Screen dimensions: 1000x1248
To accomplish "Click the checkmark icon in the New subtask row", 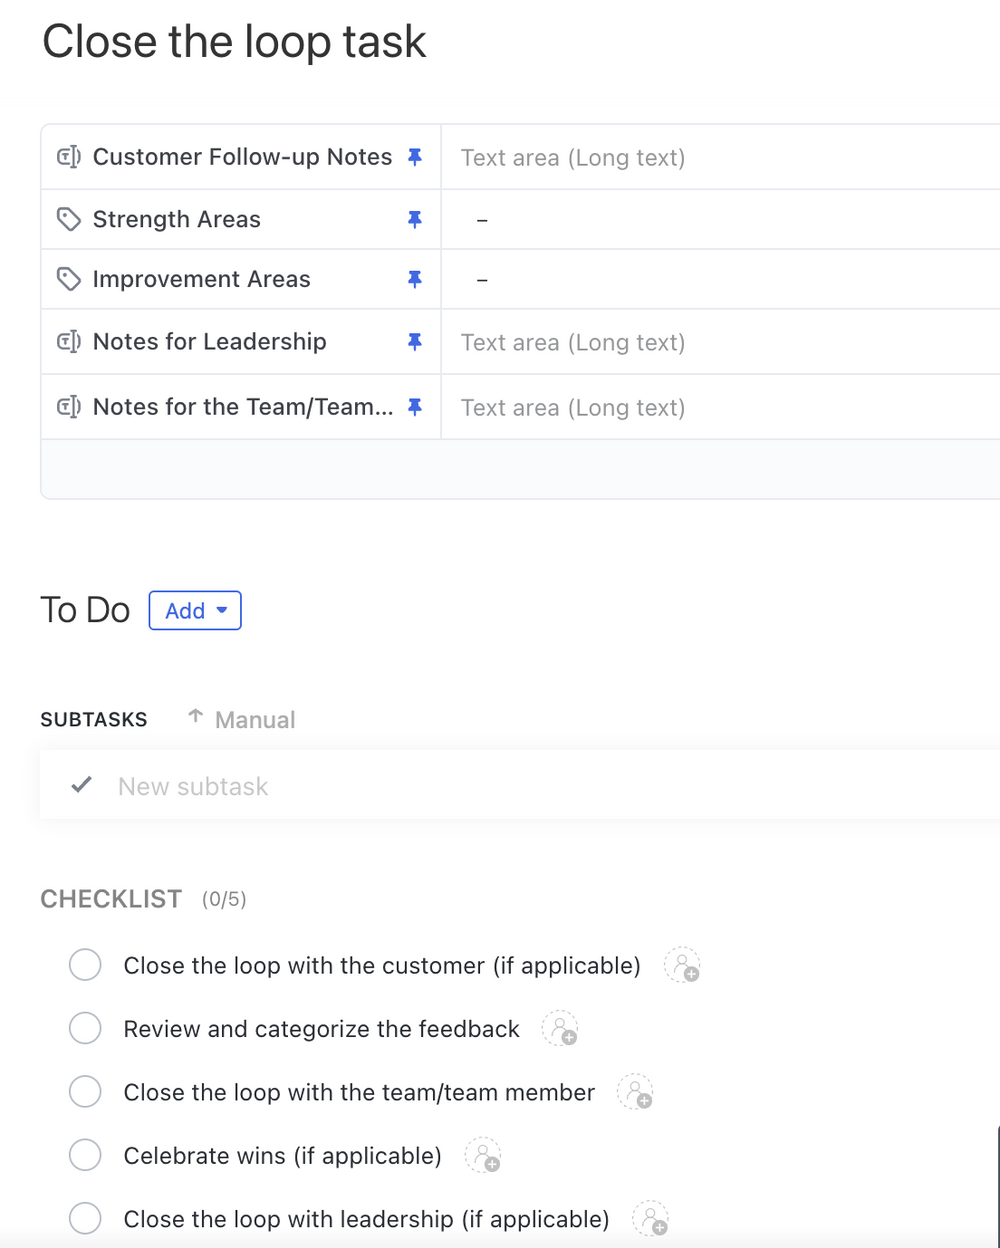I will 81,785.
